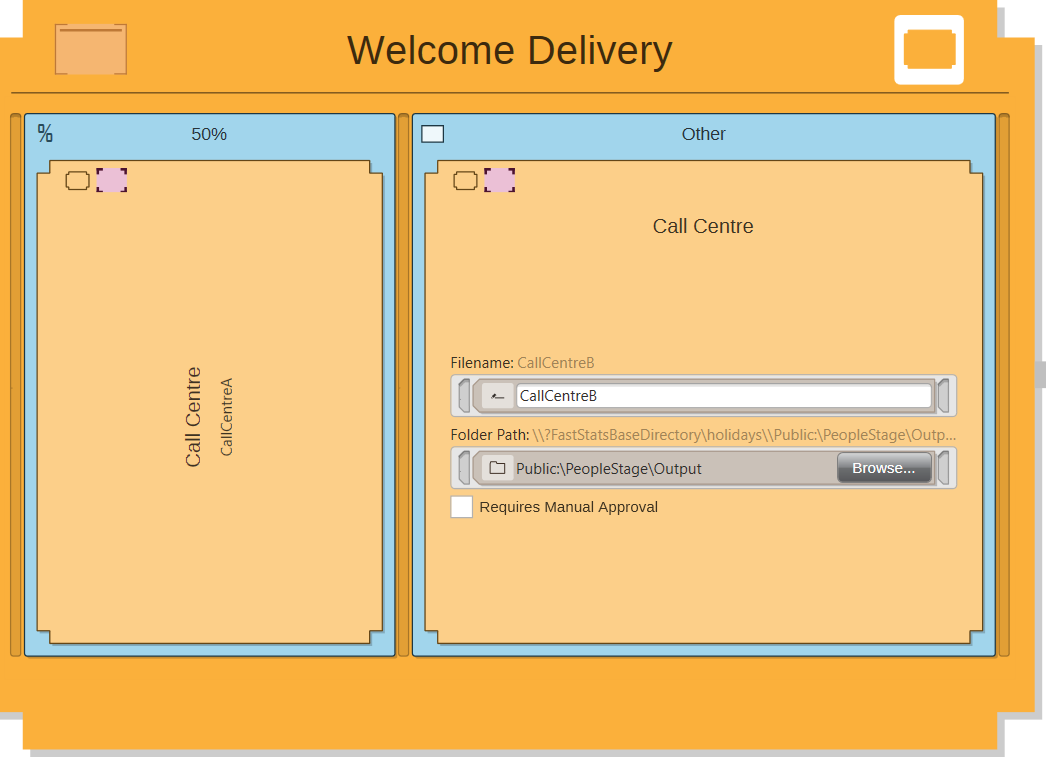Click the percent icon in 50% panel
The height and width of the screenshot is (760, 1046).
(45, 133)
